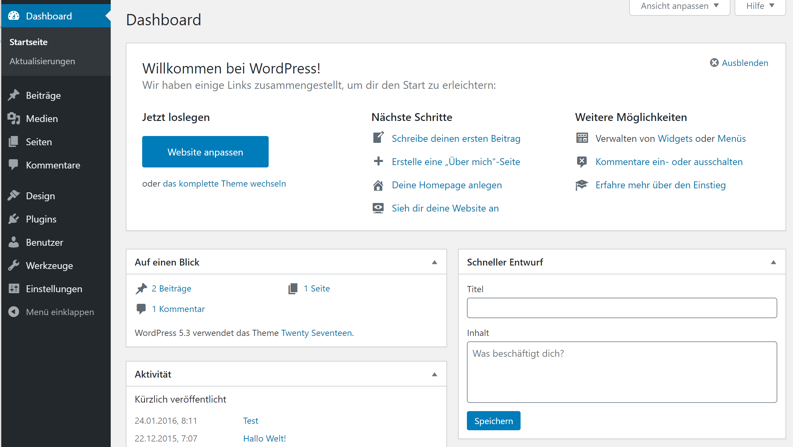Select Aktualisierungen submenu item
The image size is (793, 447).
[42, 61]
